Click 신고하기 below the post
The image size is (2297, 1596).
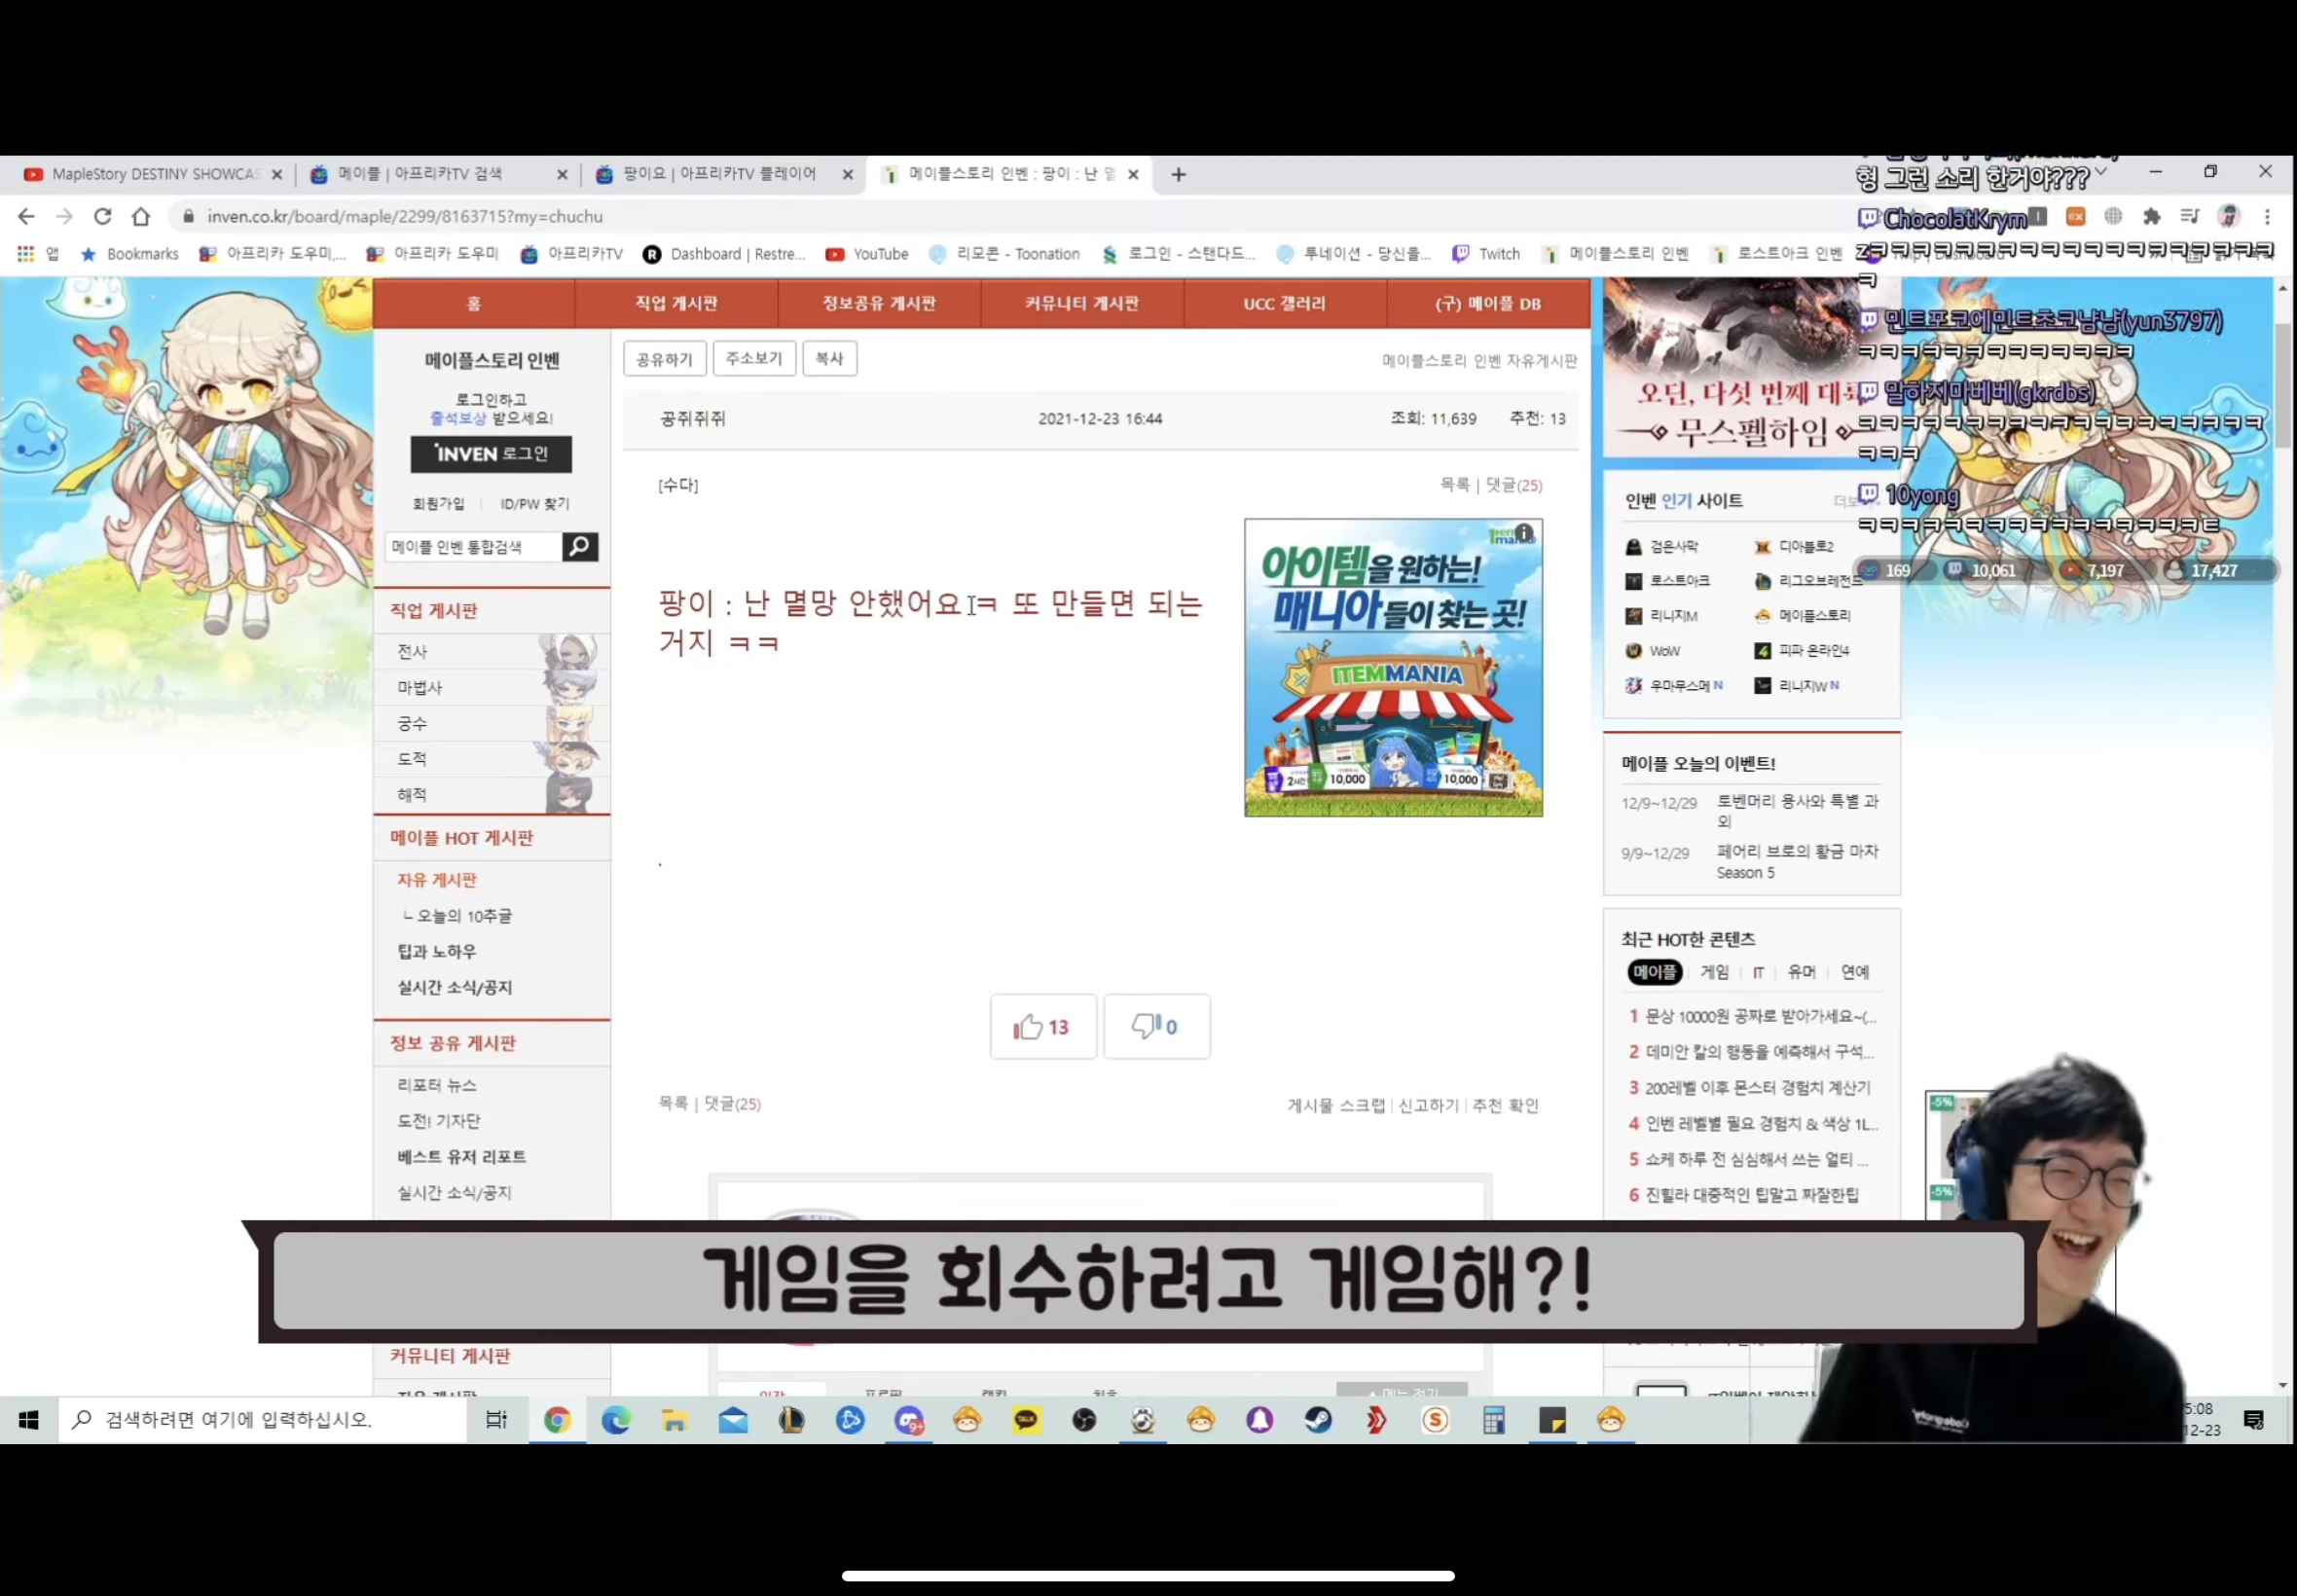pyautogui.click(x=1428, y=1105)
